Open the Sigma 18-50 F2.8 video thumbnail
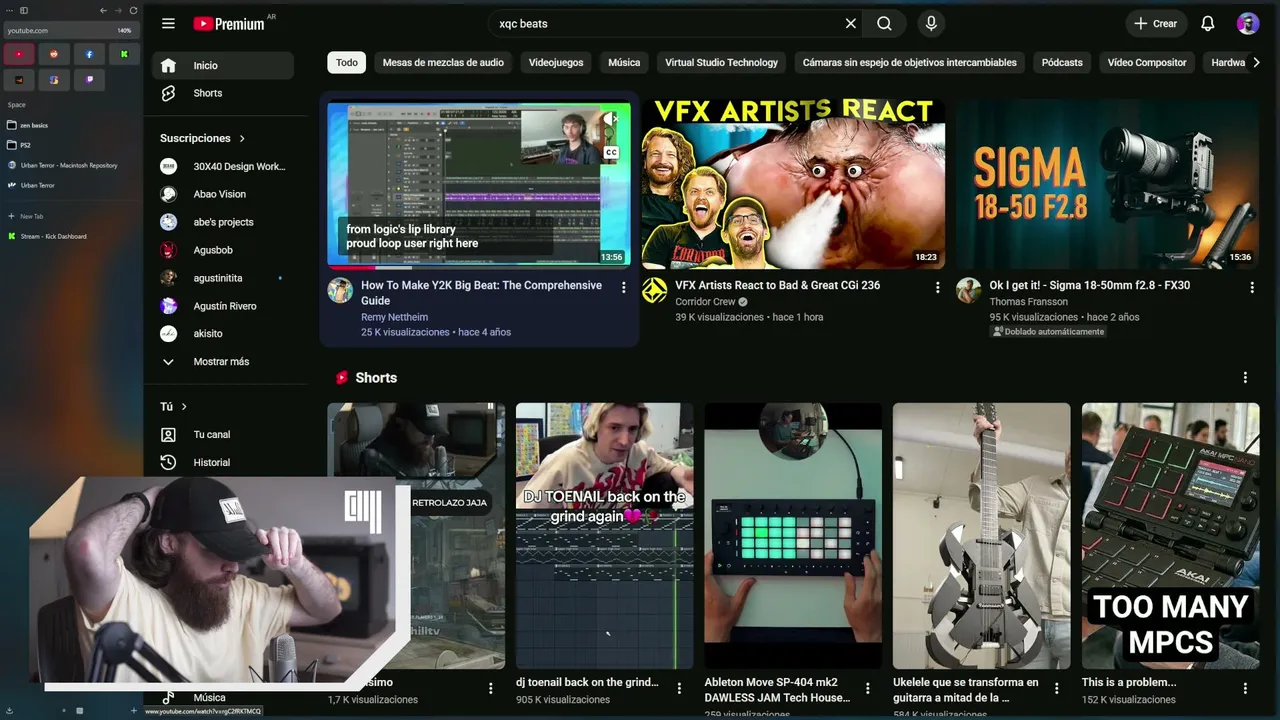 [1107, 184]
